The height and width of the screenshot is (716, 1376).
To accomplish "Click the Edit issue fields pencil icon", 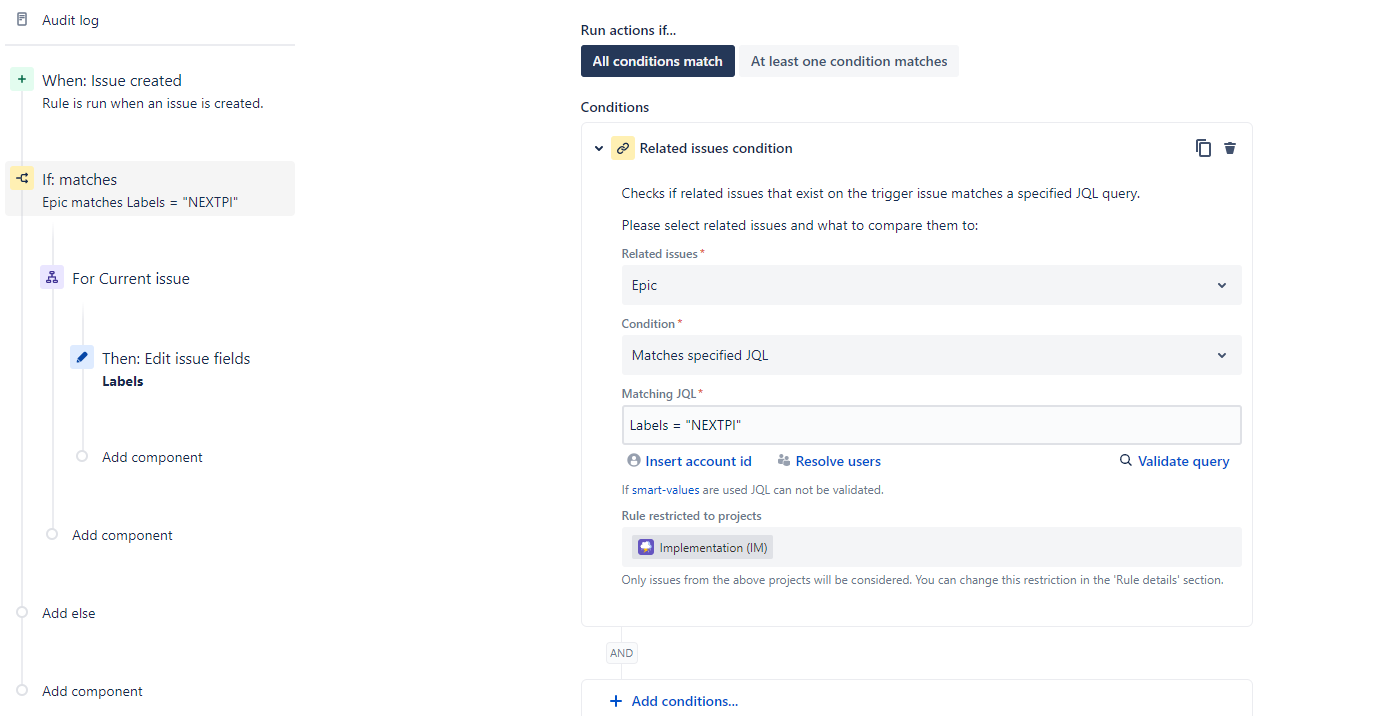I will [81, 356].
